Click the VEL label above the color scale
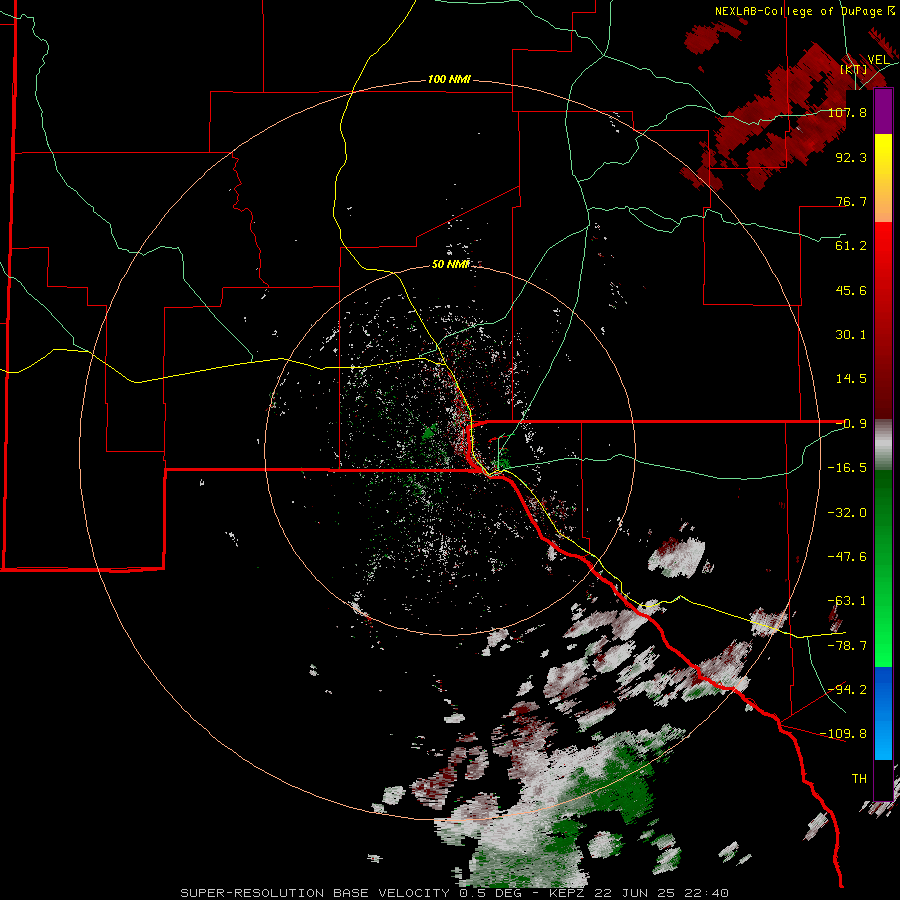 click(878, 60)
